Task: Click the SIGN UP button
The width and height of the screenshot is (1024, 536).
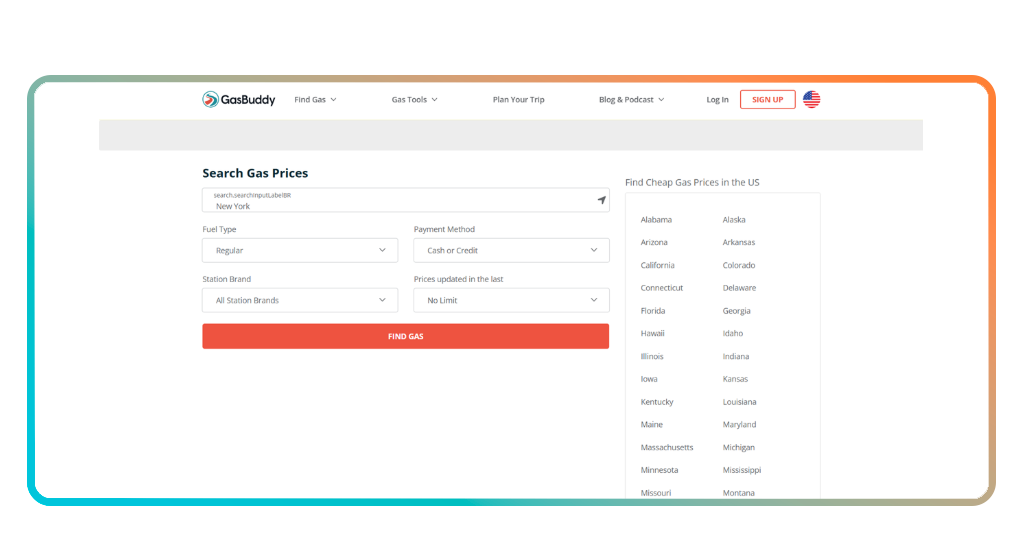Action: click(x=767, y=99)
